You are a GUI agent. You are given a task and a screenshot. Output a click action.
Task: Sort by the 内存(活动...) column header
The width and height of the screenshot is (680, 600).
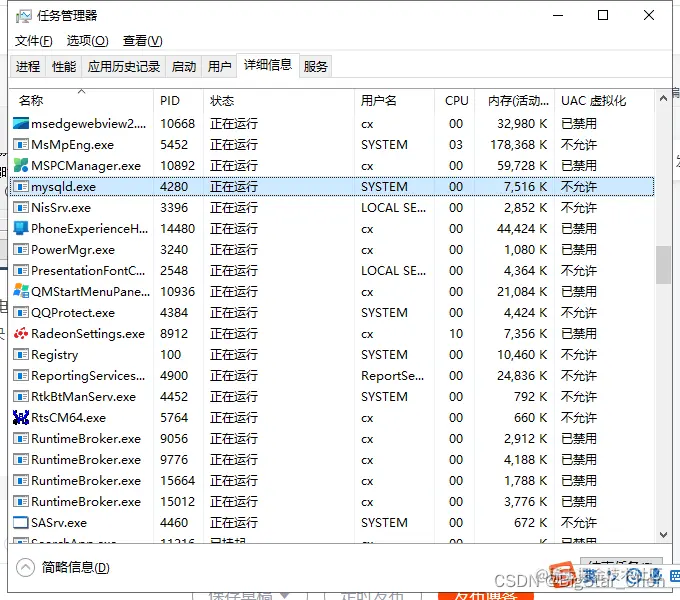[x=514, y=101]
